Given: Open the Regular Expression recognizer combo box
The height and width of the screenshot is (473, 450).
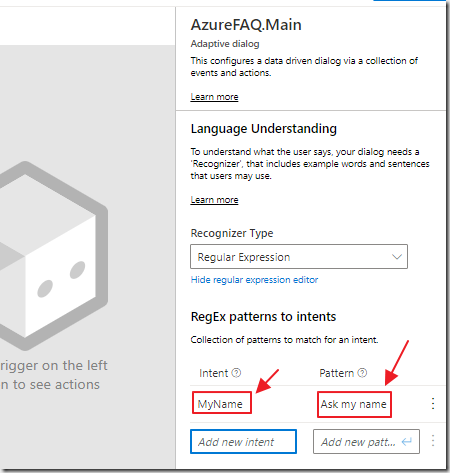Looking at the screenshot, I should coord(299,257).
